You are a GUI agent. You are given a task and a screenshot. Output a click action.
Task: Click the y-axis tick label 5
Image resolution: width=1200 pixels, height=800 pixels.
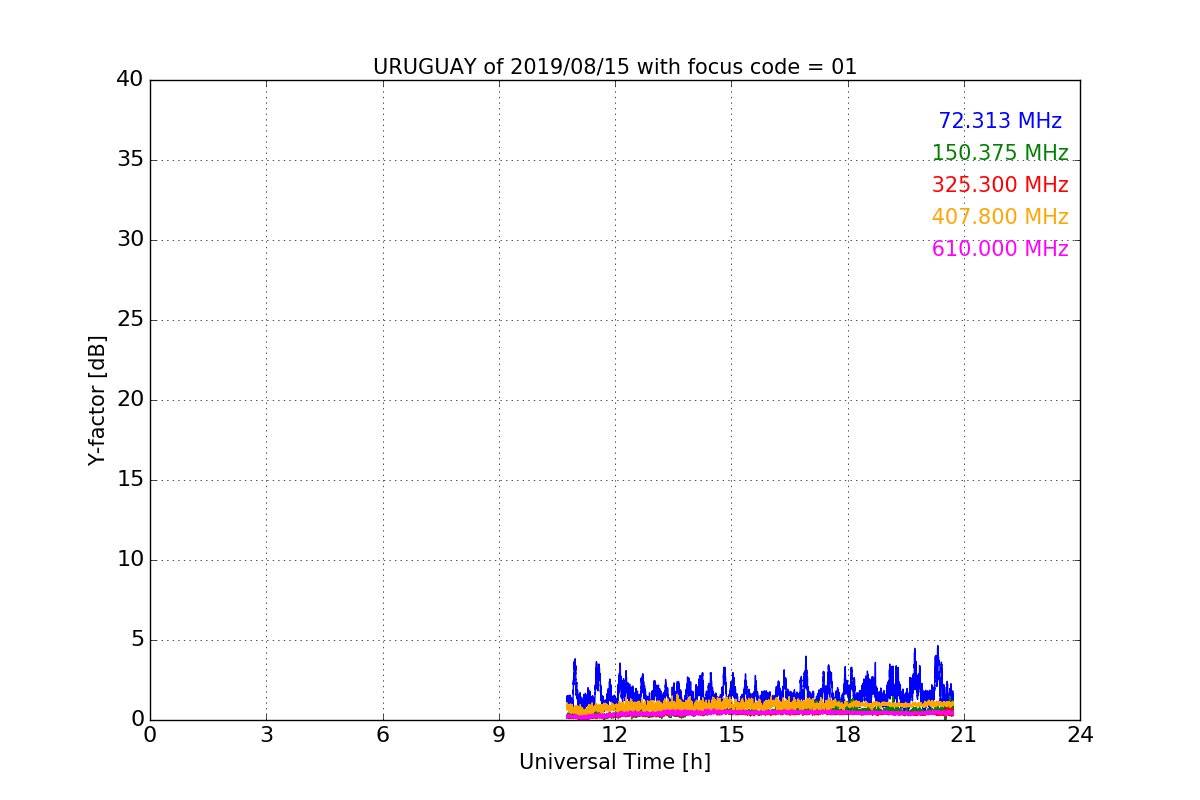point(137,639)
